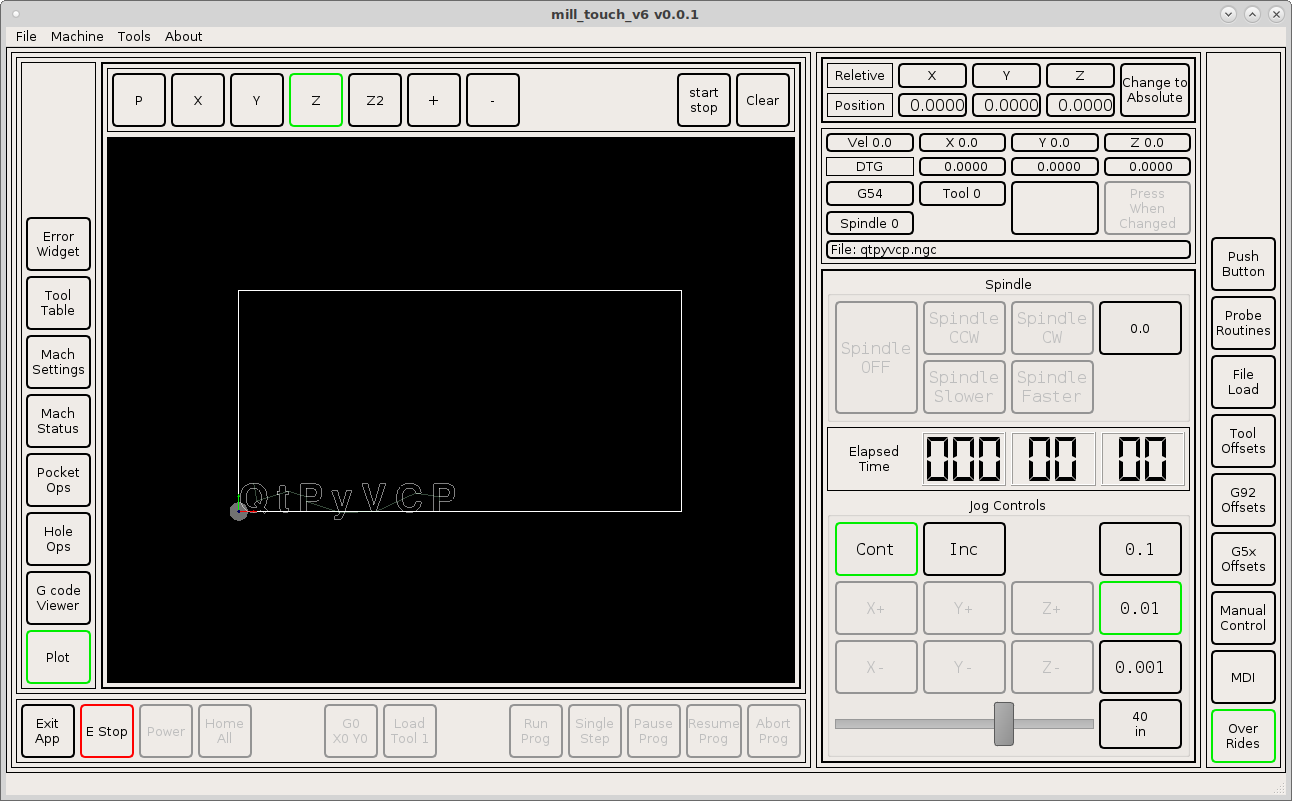
Task: Open G5x Offsets panel
Action: 1243,559
